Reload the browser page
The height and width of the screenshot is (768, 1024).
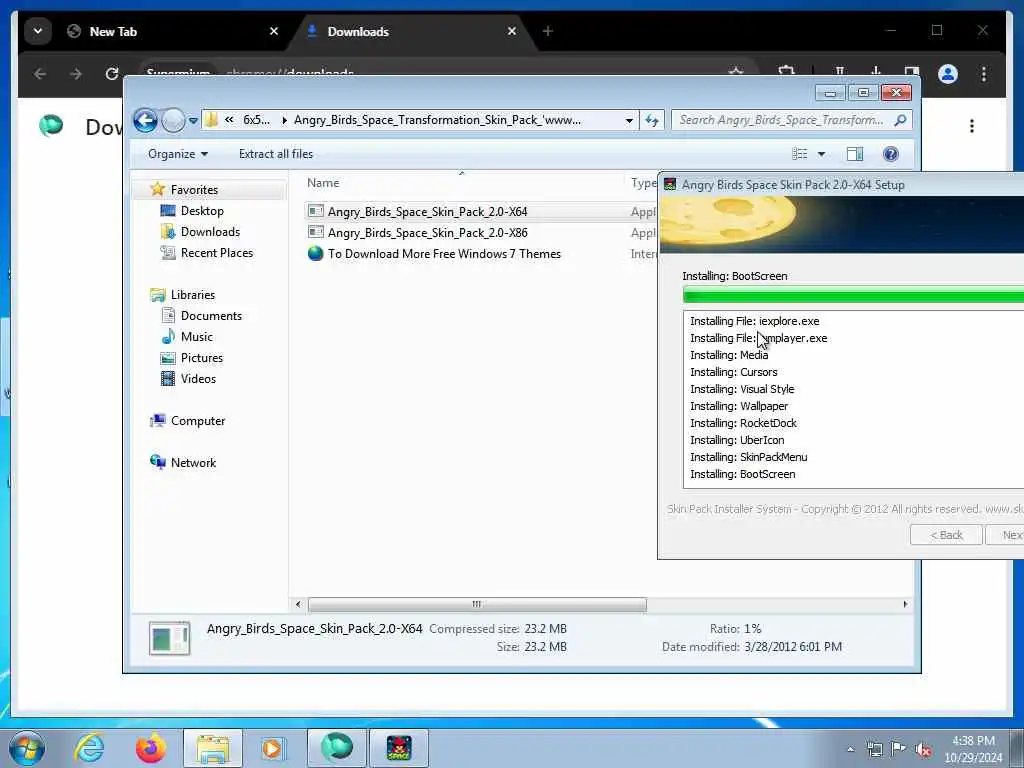pos(112,74)
